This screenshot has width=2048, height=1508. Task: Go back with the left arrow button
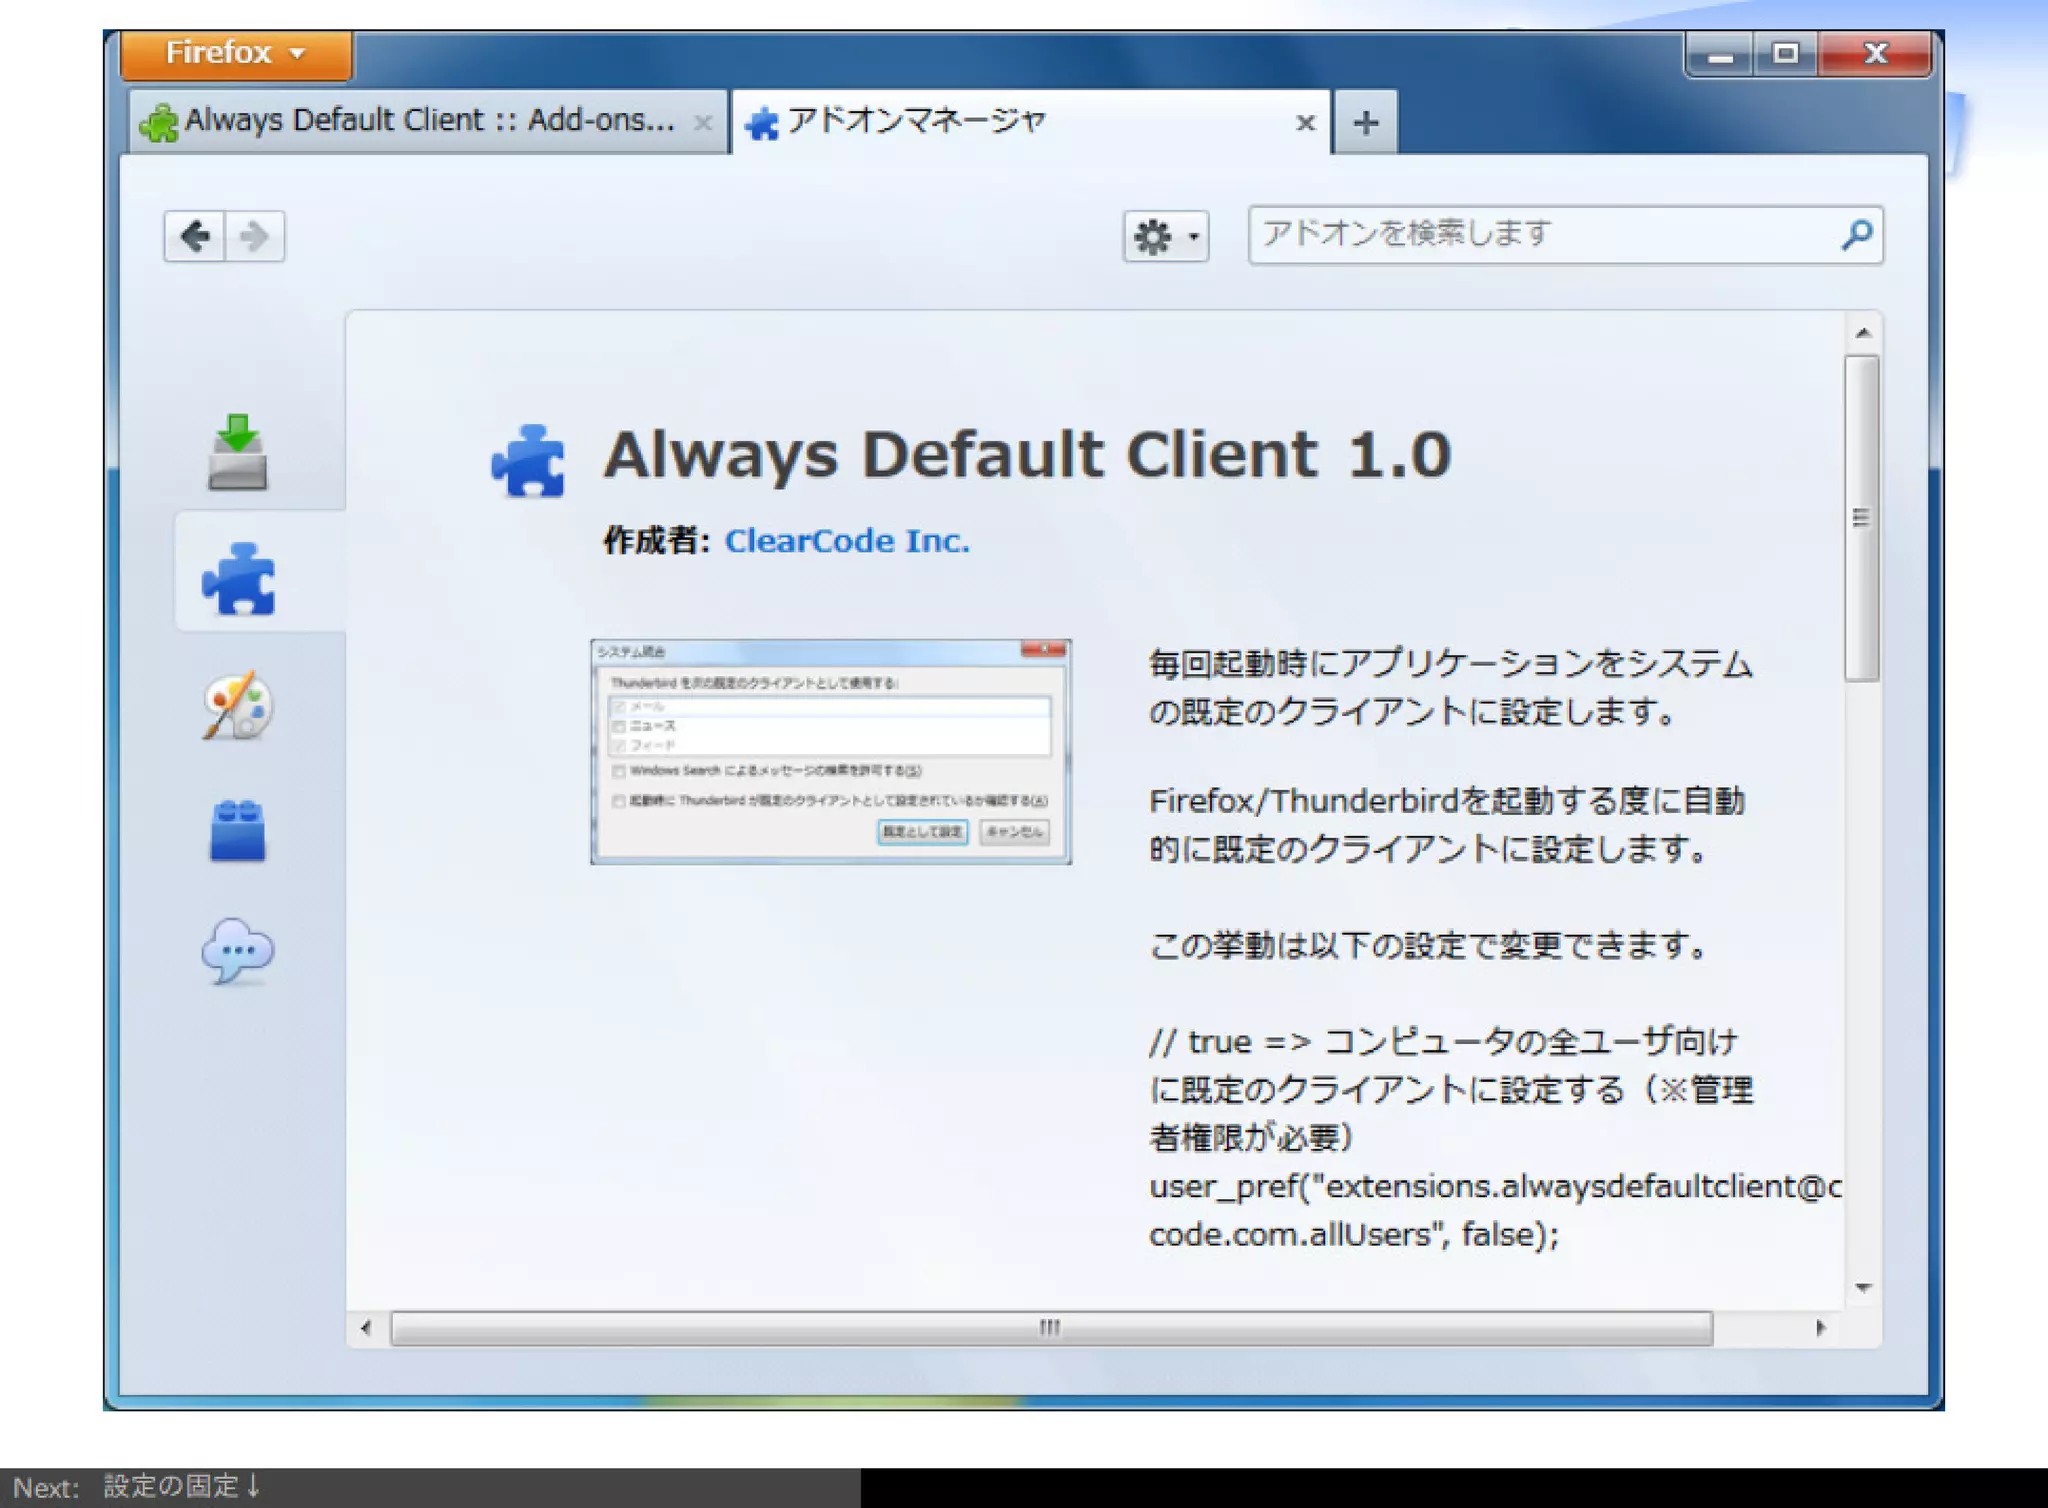point(195,236)
